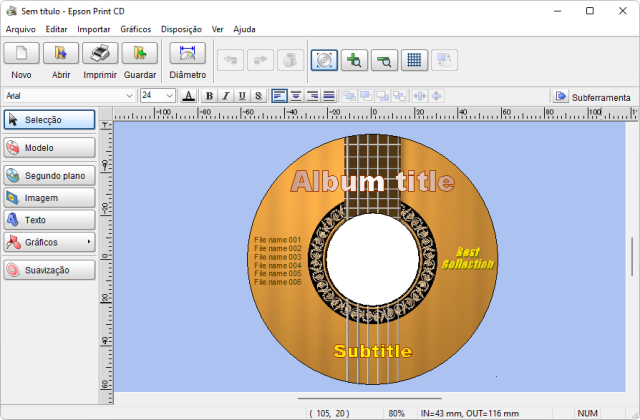Click the Texto side panel button

[x=49, y=220]
